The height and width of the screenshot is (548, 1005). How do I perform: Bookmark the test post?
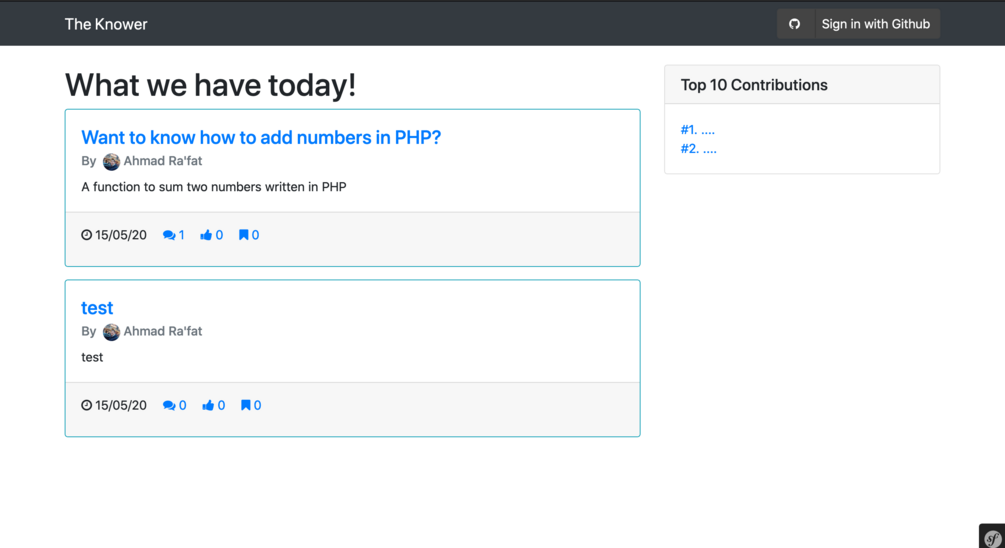(x=245, y=405)
